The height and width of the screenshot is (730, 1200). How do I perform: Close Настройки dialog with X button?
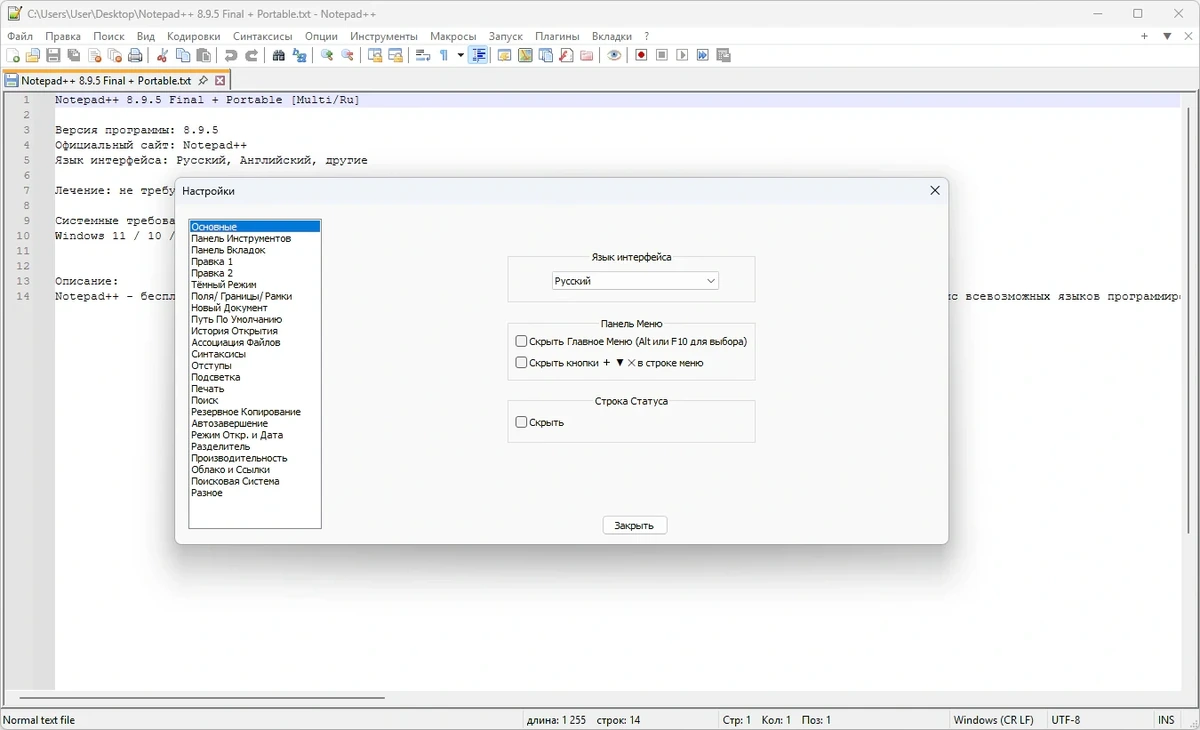935,190
